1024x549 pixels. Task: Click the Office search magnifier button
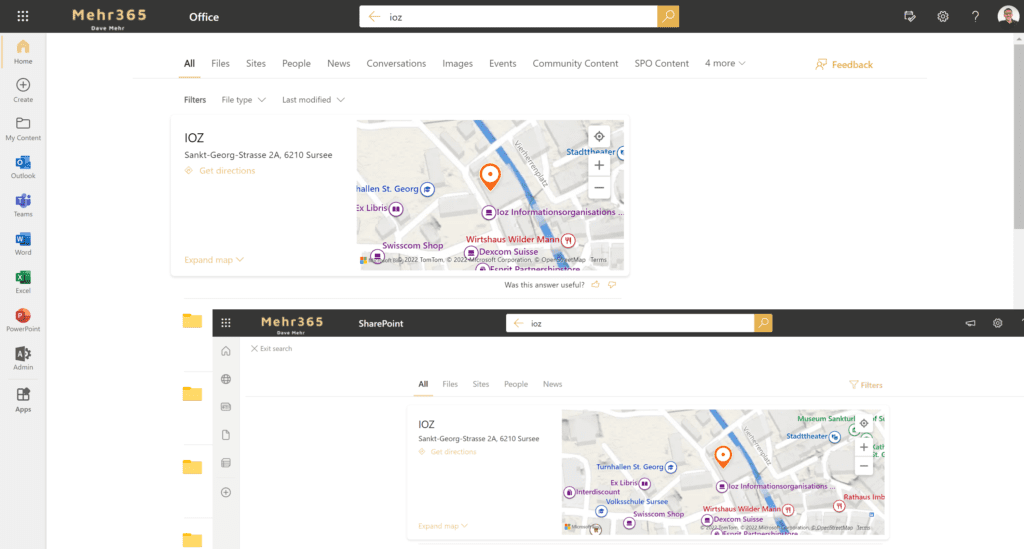[x=668, y=16]
